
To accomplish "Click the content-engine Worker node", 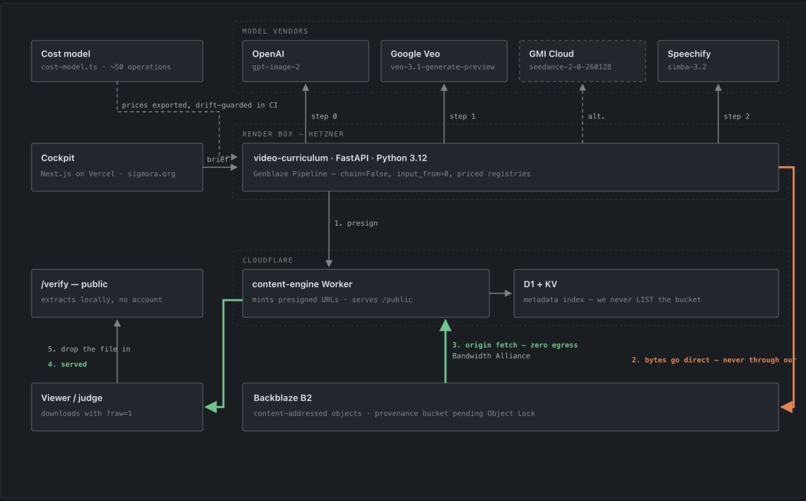I will 365,293.
